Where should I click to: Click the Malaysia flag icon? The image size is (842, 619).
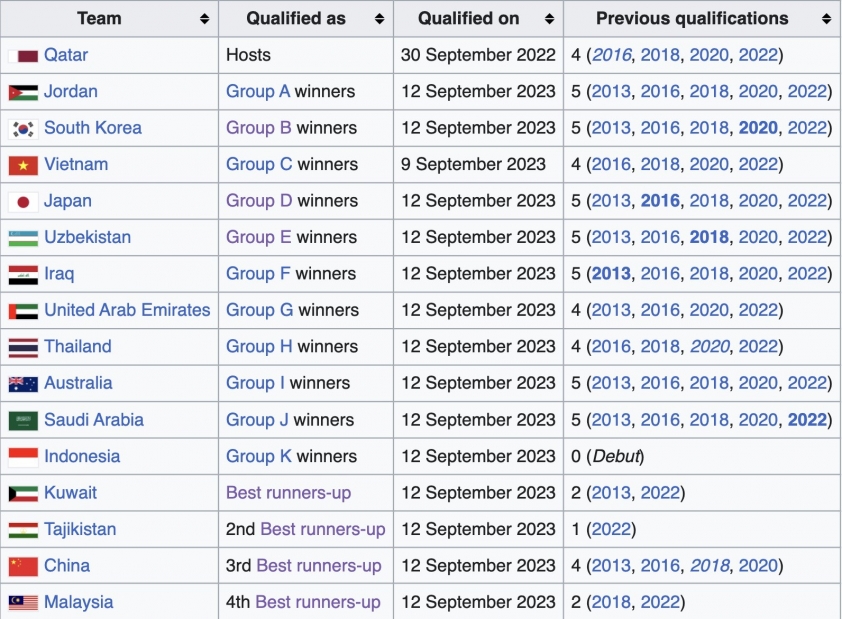[23, 603]
